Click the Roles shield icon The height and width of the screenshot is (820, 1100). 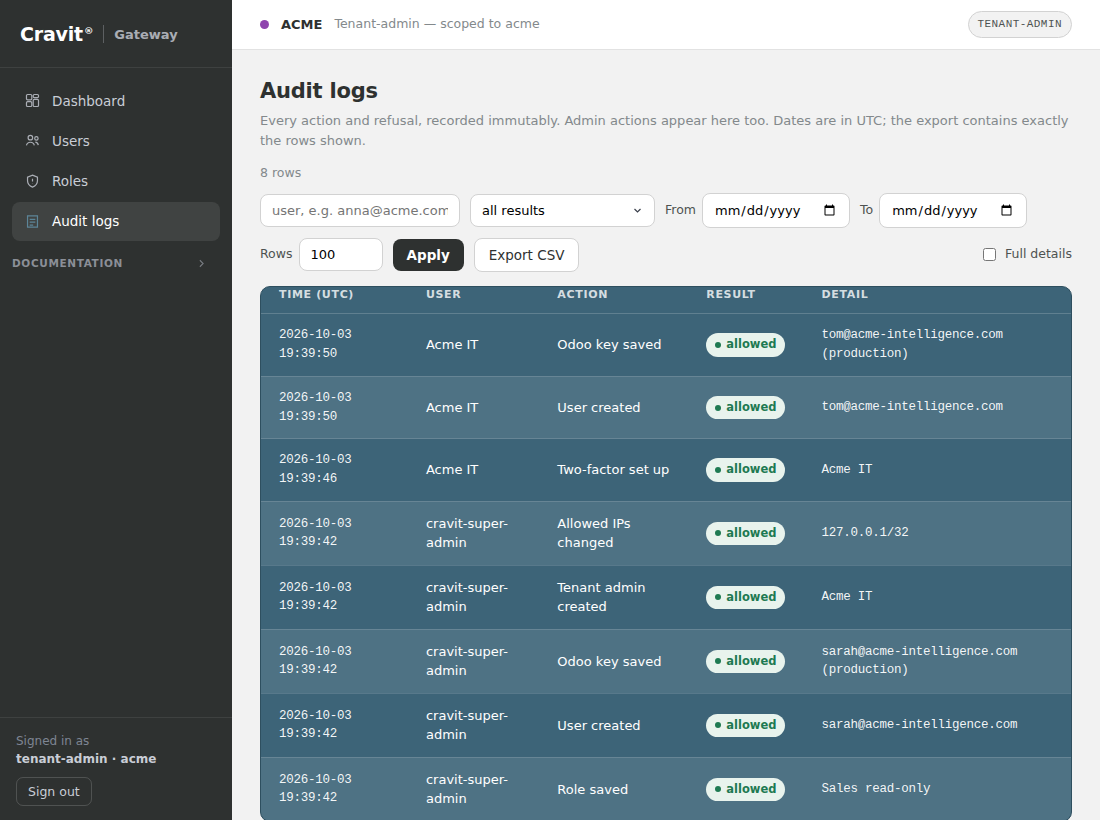pos(32,181)
